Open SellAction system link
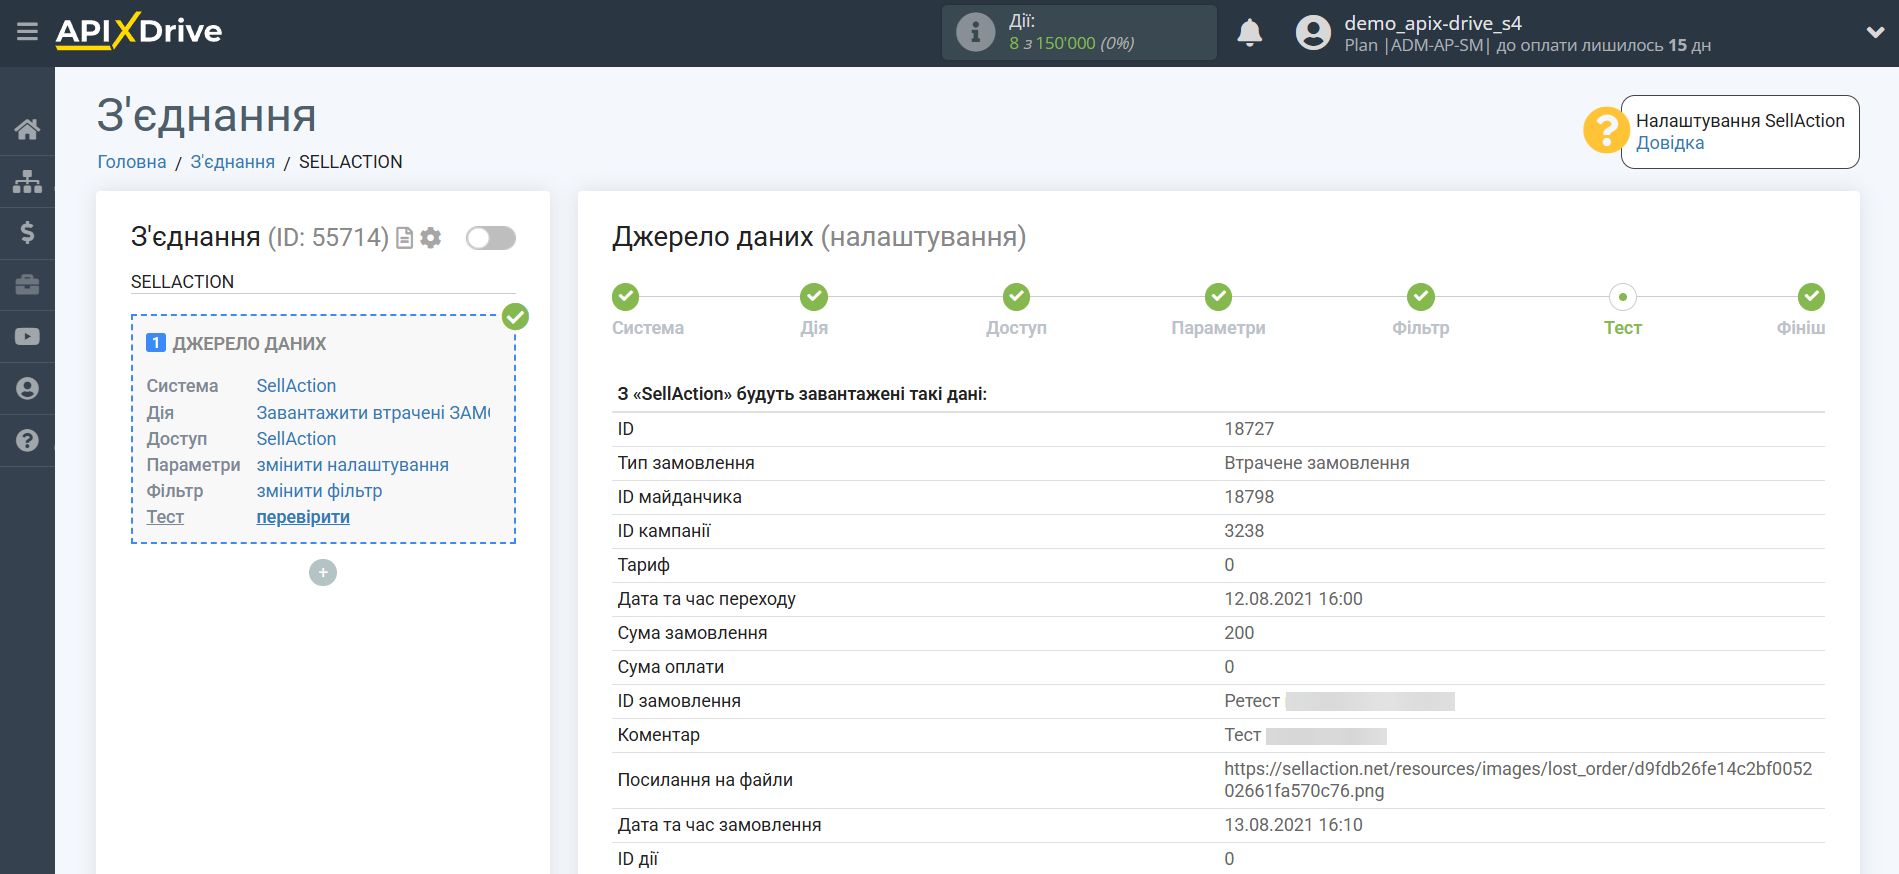The image size is (1899, 874). tap(296, 386)
